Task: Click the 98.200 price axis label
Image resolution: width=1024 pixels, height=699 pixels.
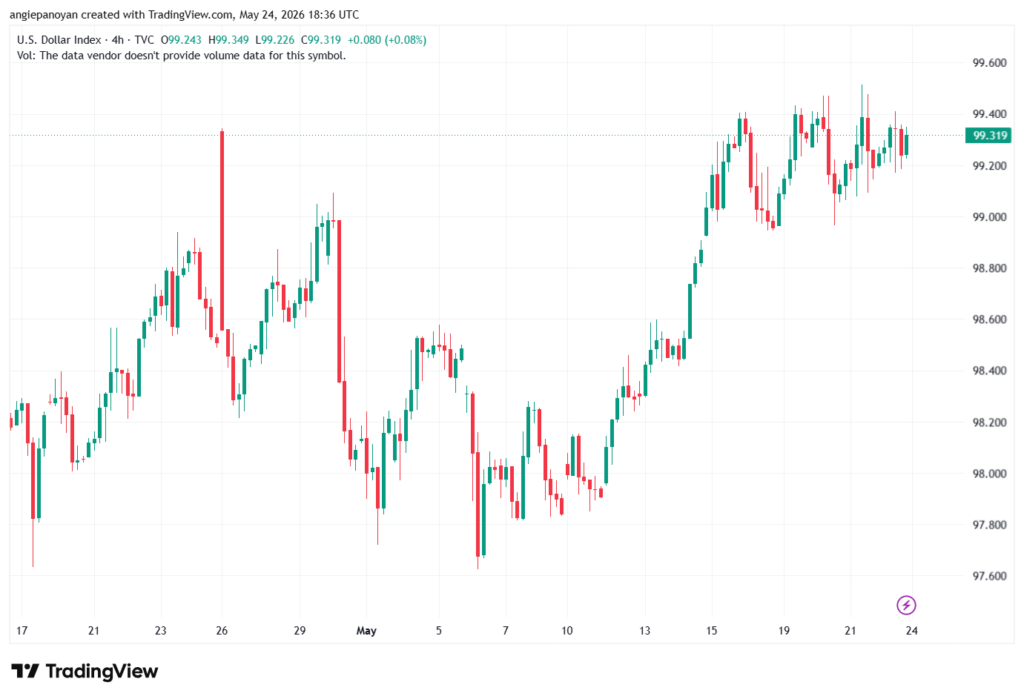Action: click(x=989, y=423)
